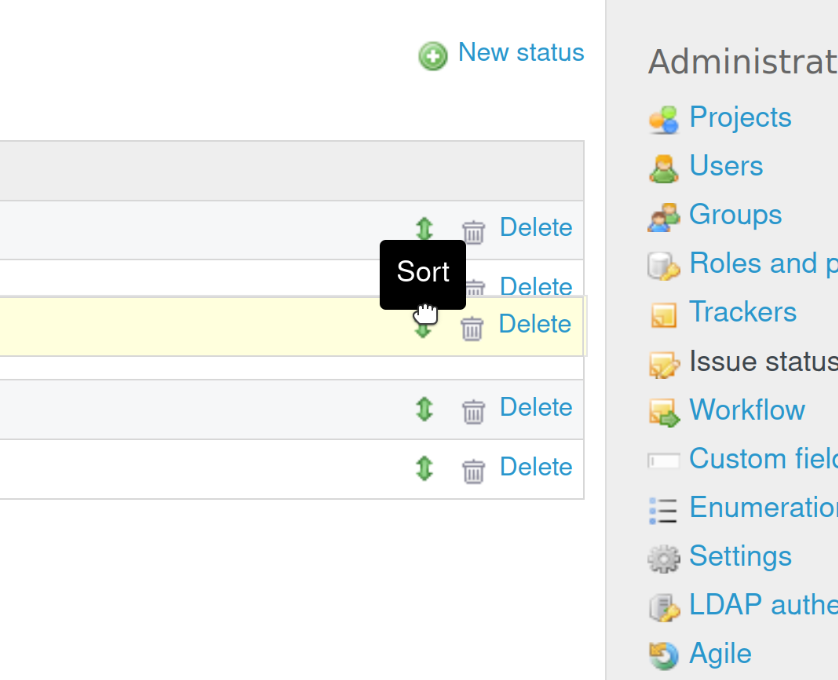Click the Settings gear icon in the sidebar
Viewport: 838px width, 680px height.
click(663, 558)
